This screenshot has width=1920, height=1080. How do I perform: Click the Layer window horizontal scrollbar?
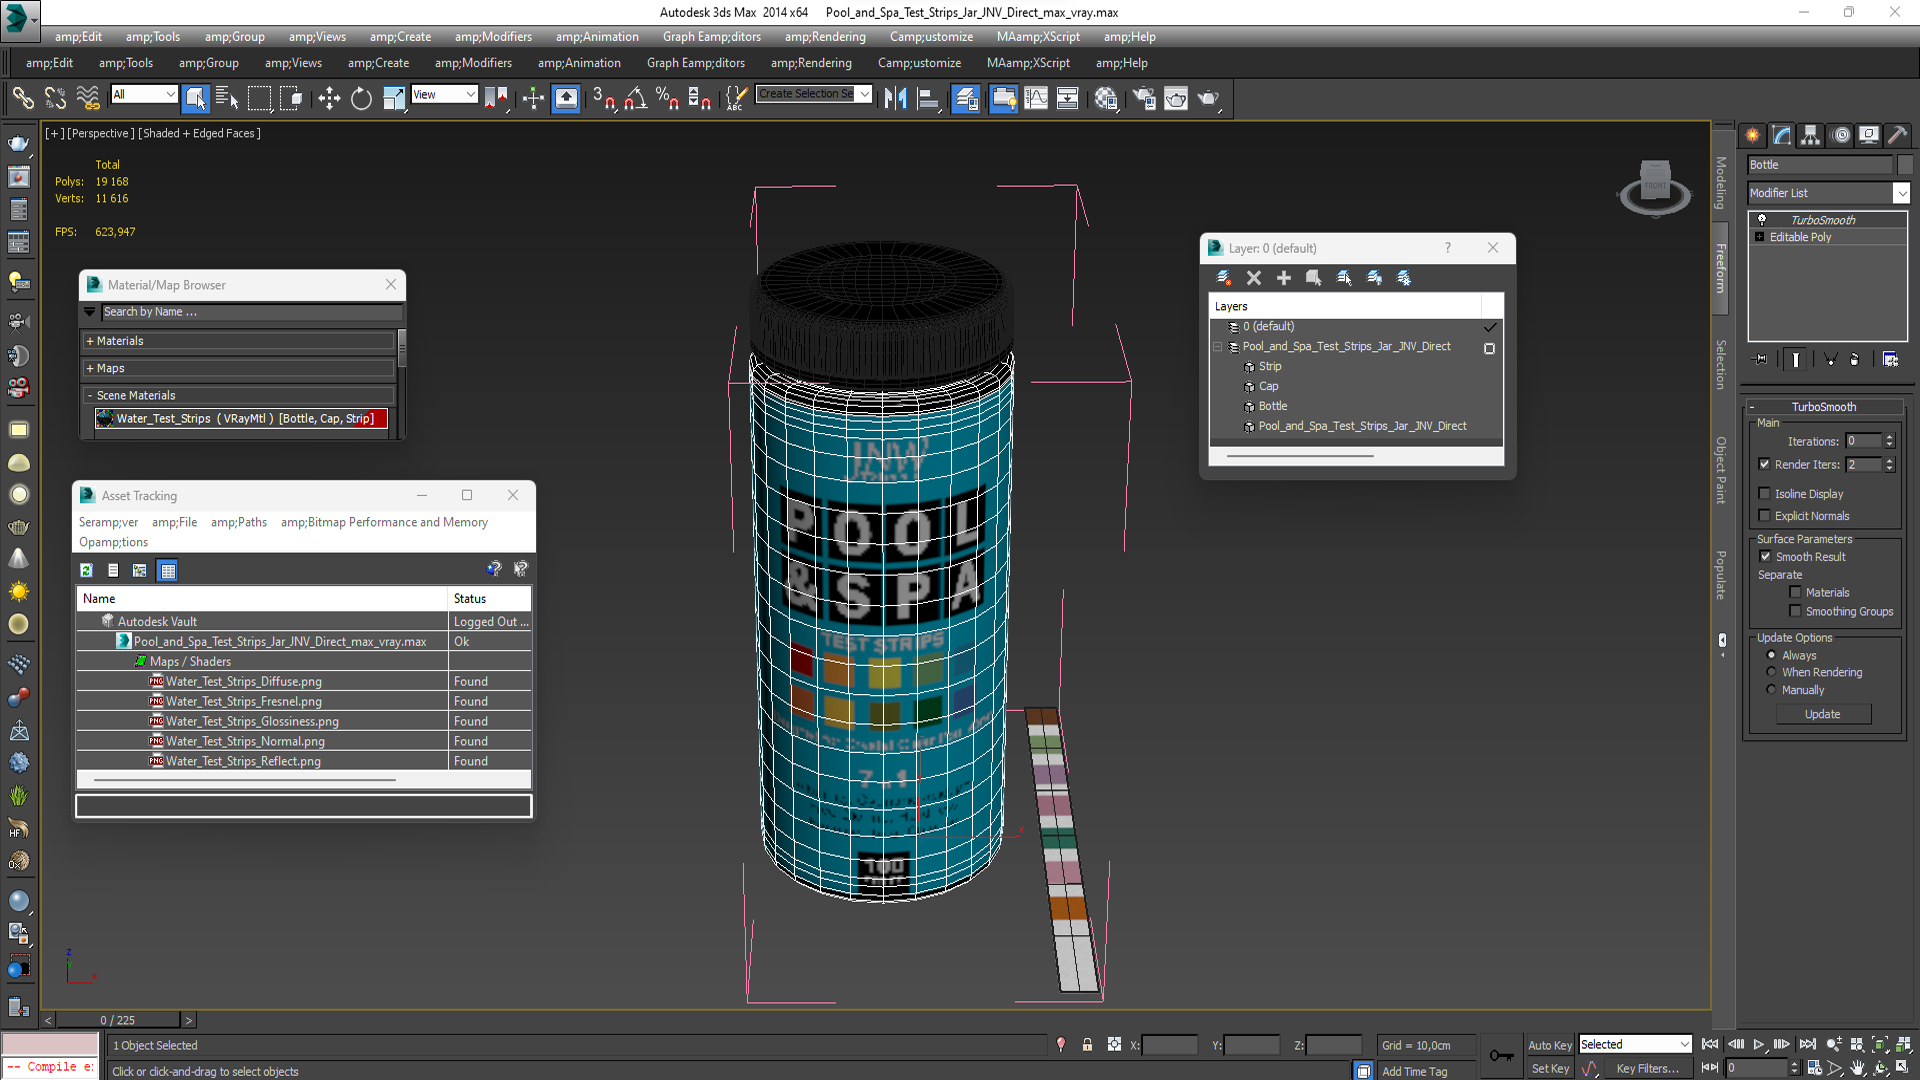click(1300, 455)
